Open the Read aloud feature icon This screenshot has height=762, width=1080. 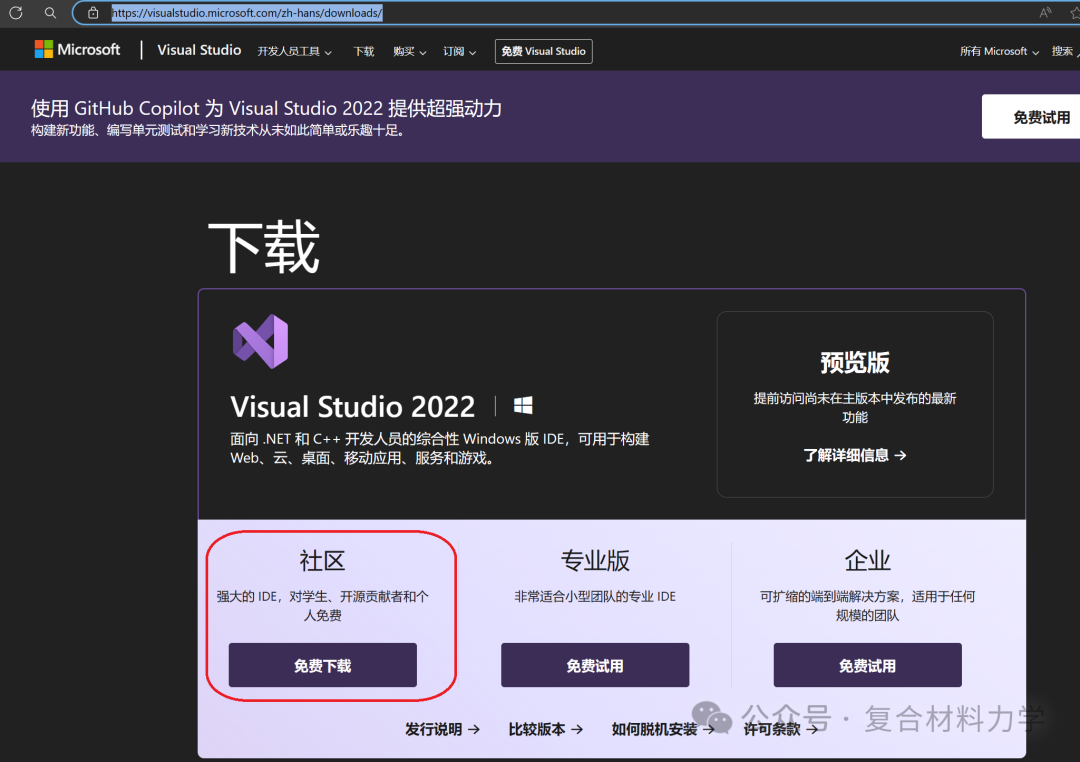coord(1045,12)
